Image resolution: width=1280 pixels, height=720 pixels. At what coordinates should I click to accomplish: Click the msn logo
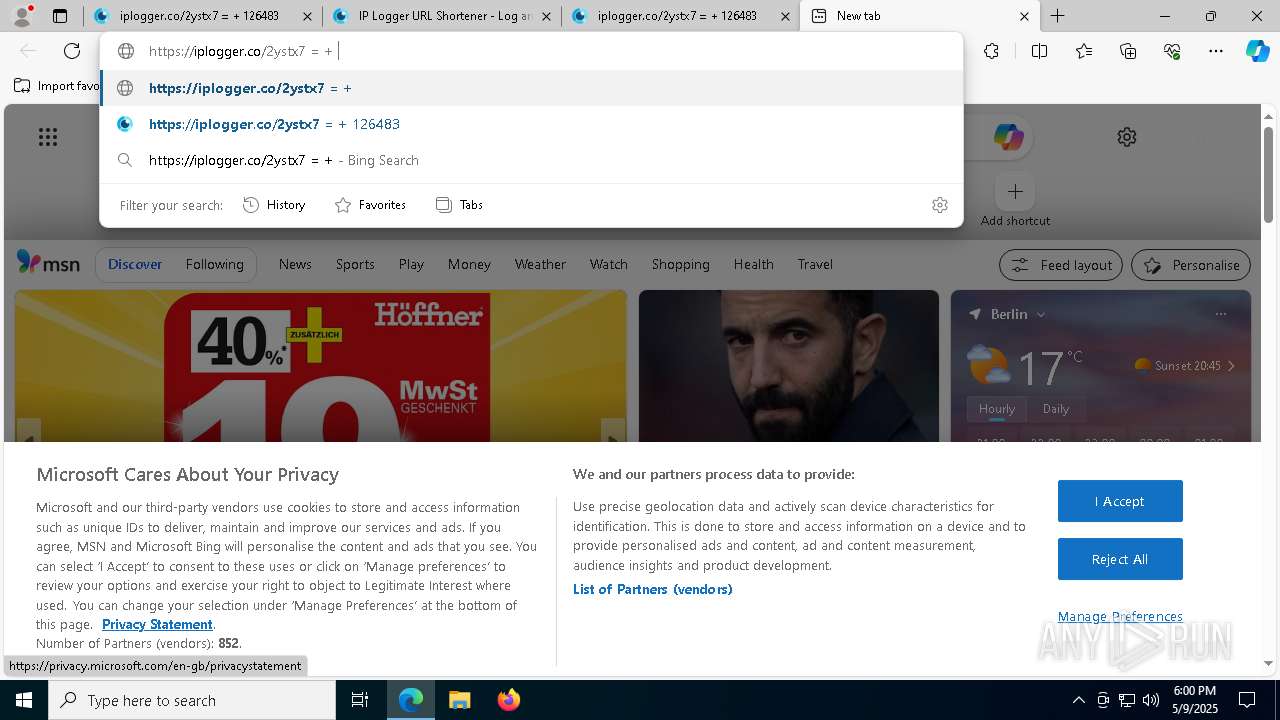coord(48,264)
